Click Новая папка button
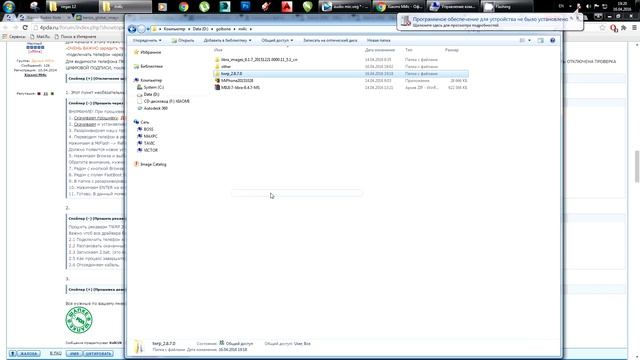Screen dimensions: 640x360 coord(378,40)
